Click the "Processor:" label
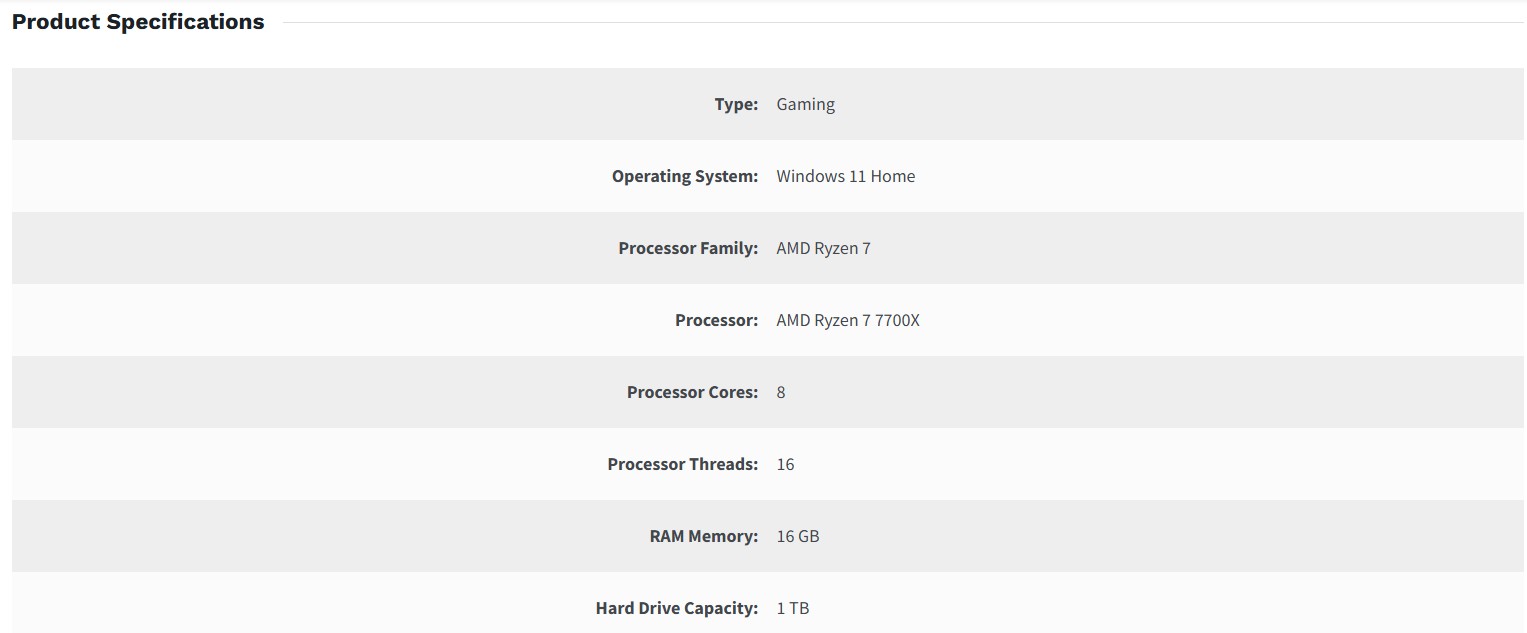The width and height of the screenshot is (1527, 633). coord(716,320)
